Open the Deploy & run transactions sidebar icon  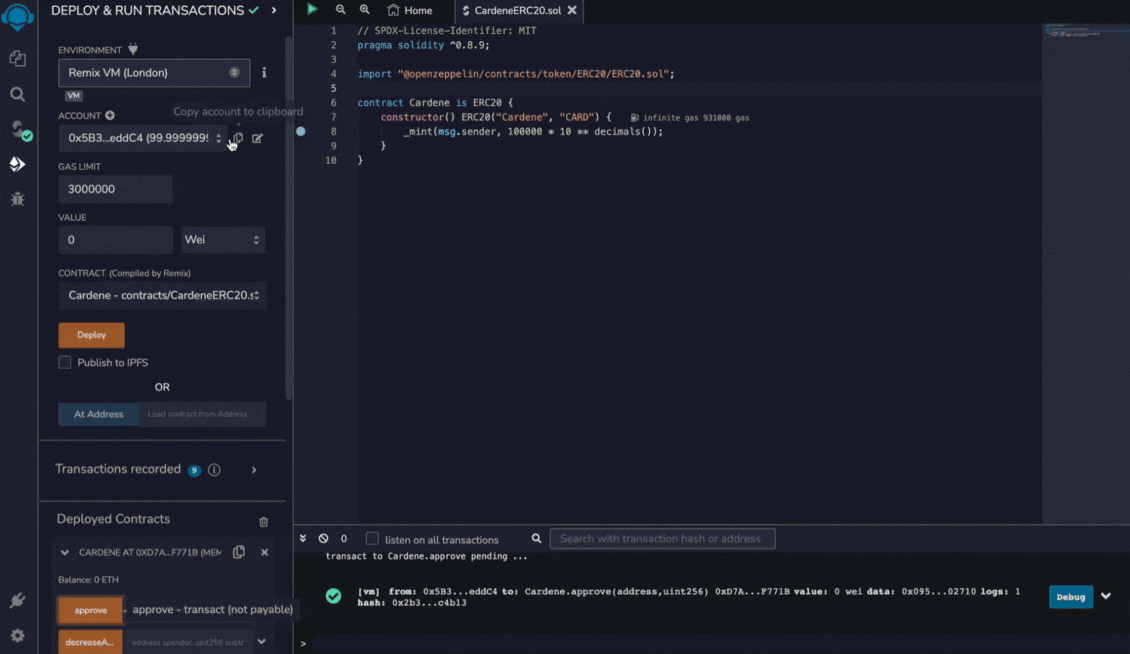[17, 164]
